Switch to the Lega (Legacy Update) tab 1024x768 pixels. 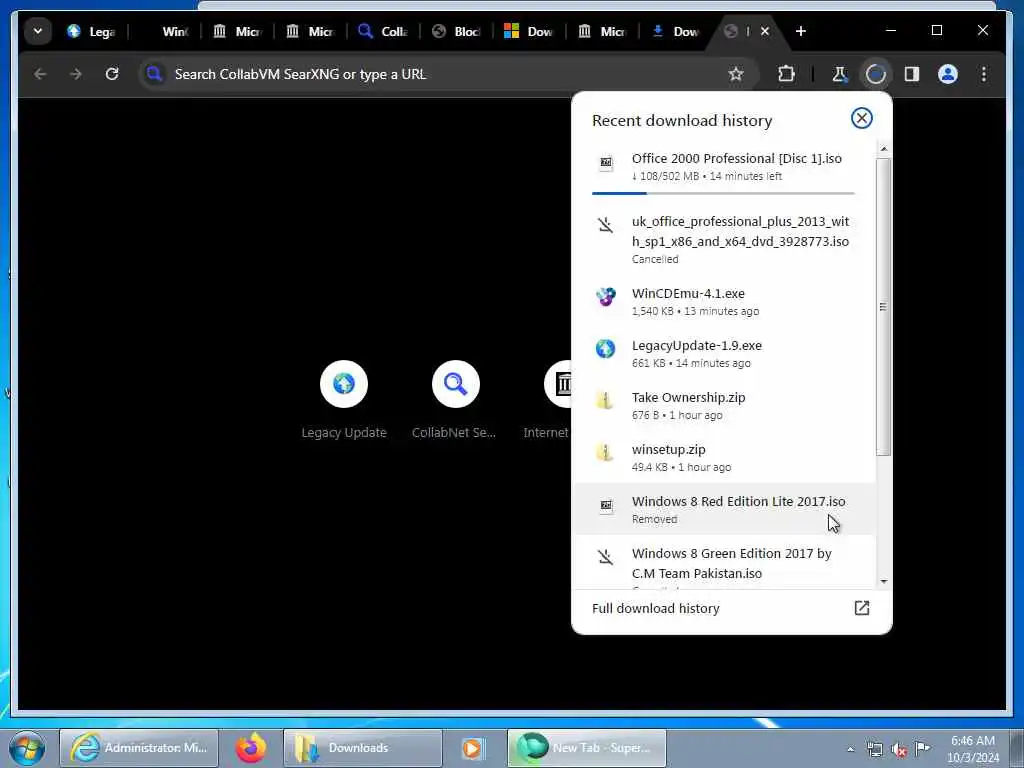92,31
